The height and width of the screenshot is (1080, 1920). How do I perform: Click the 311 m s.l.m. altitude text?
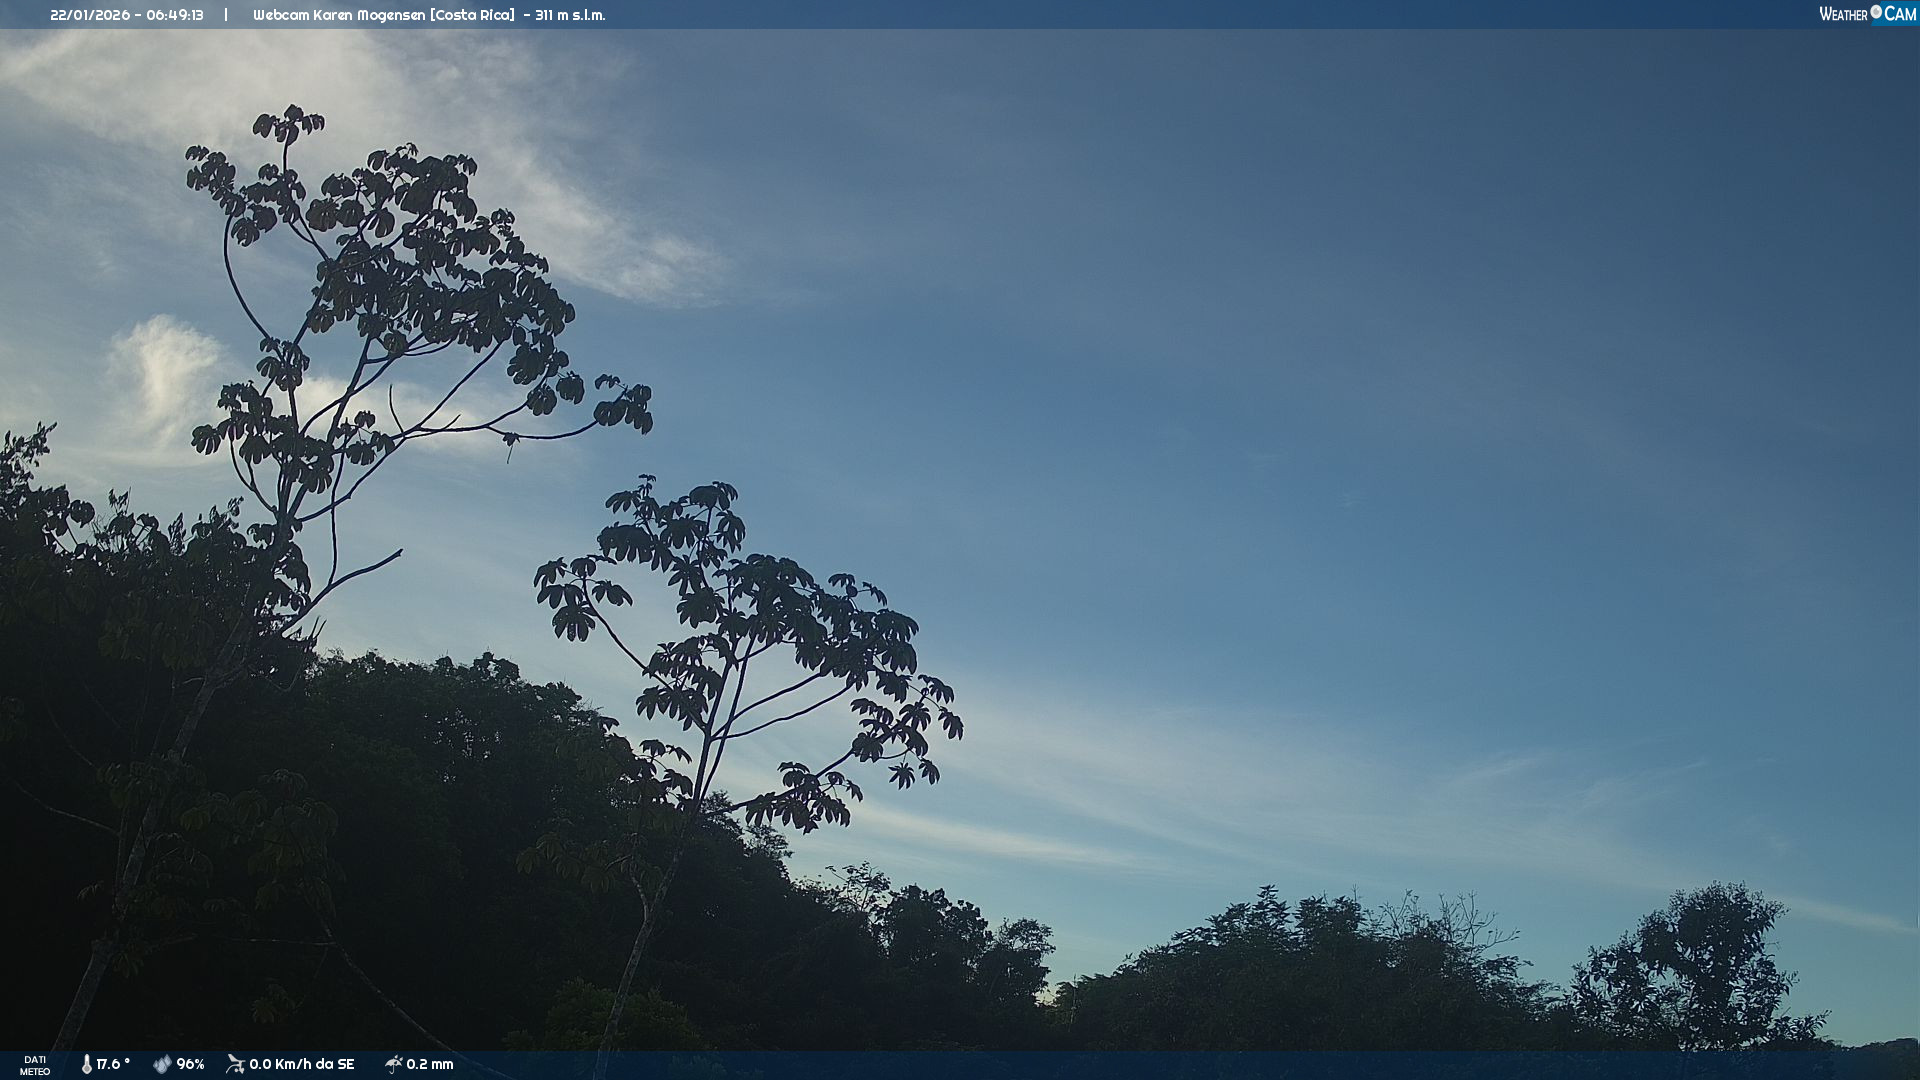570,15
